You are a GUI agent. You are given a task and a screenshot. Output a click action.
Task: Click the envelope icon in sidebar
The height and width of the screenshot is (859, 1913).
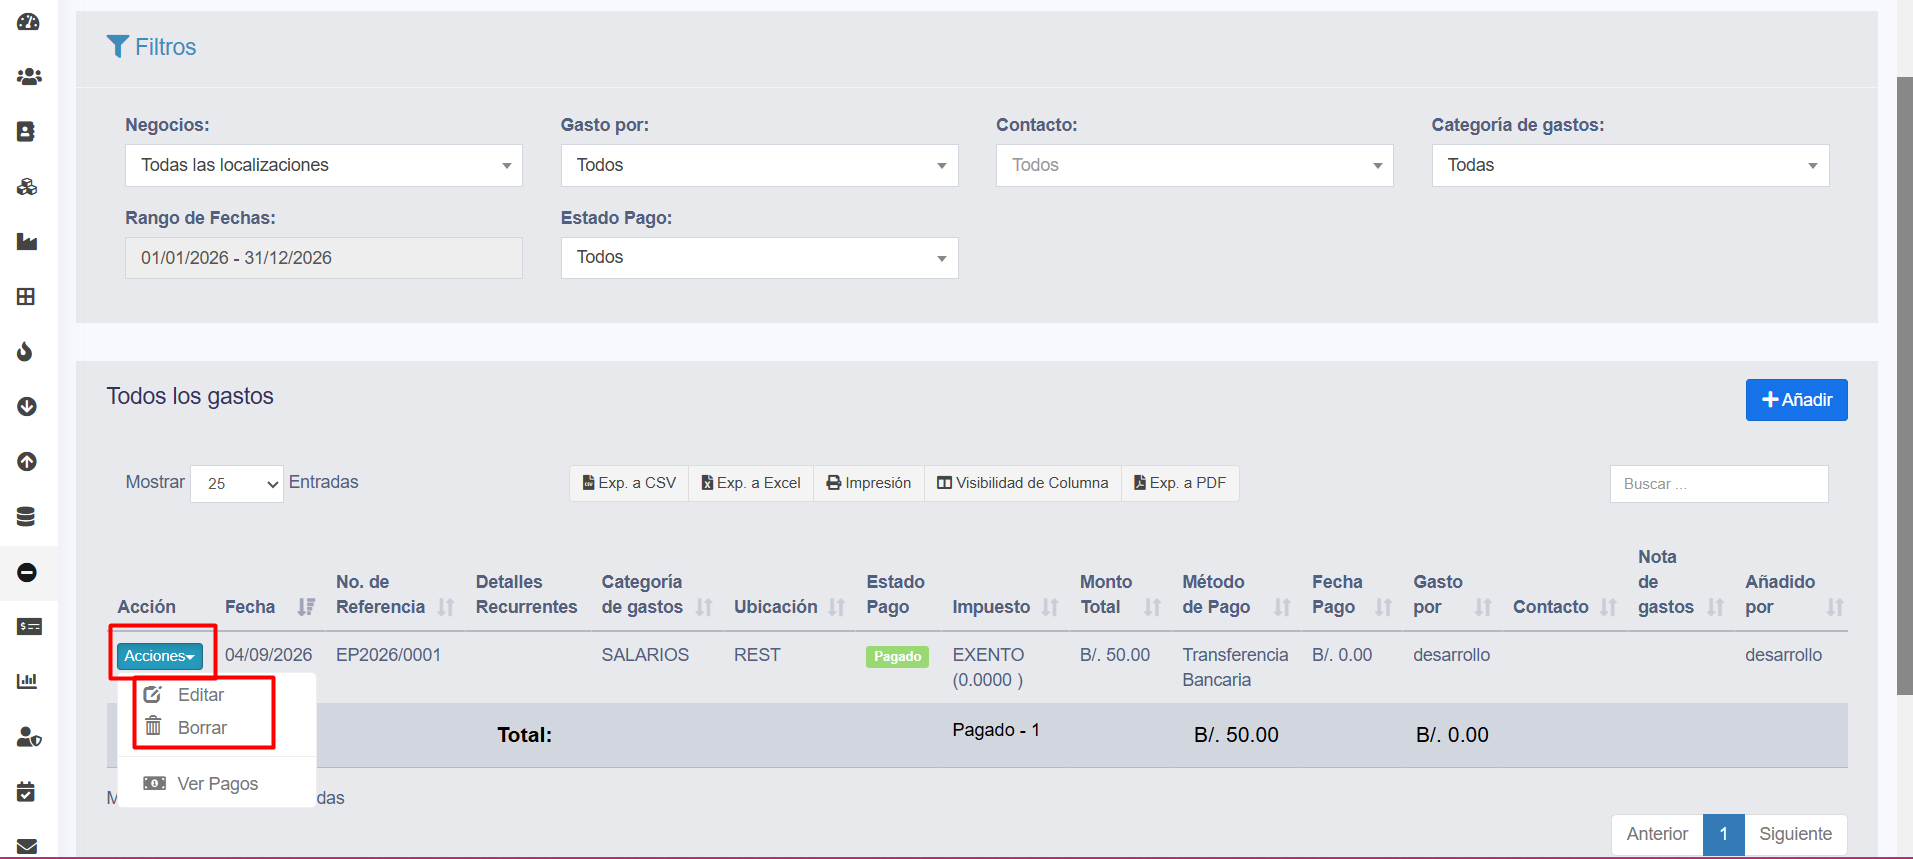pyautogui.click(x=27, y=846)
